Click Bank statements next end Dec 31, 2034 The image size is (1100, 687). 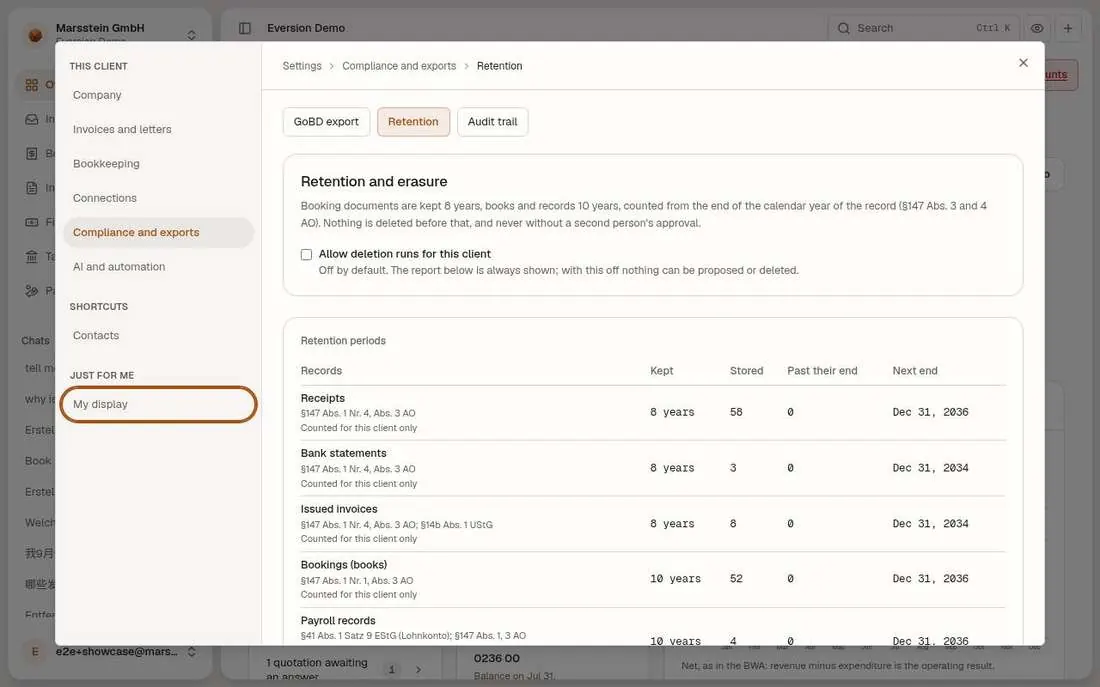click(930, 468)
